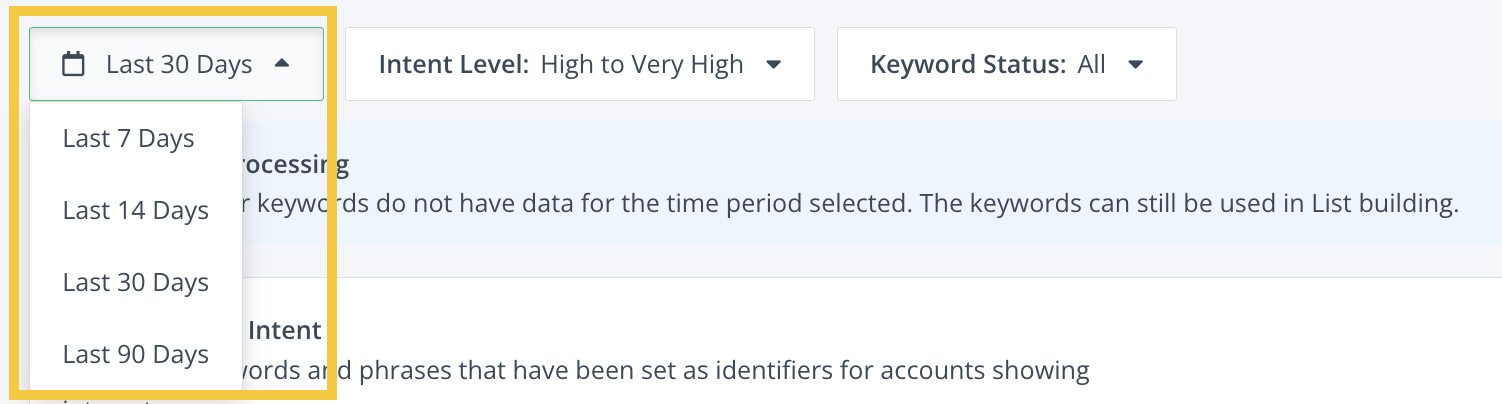Click the bold Keyword Status label
Viewport: 1502px width, 404px height.
tap(969, 65)
